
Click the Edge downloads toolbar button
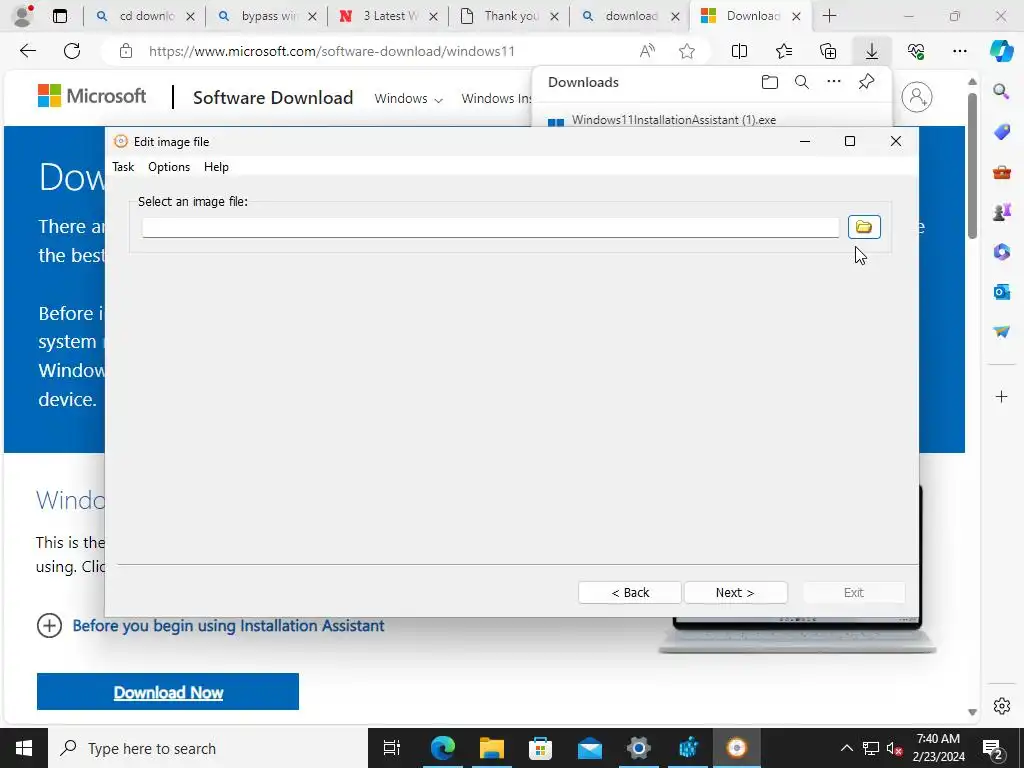[x=872, y=51]
